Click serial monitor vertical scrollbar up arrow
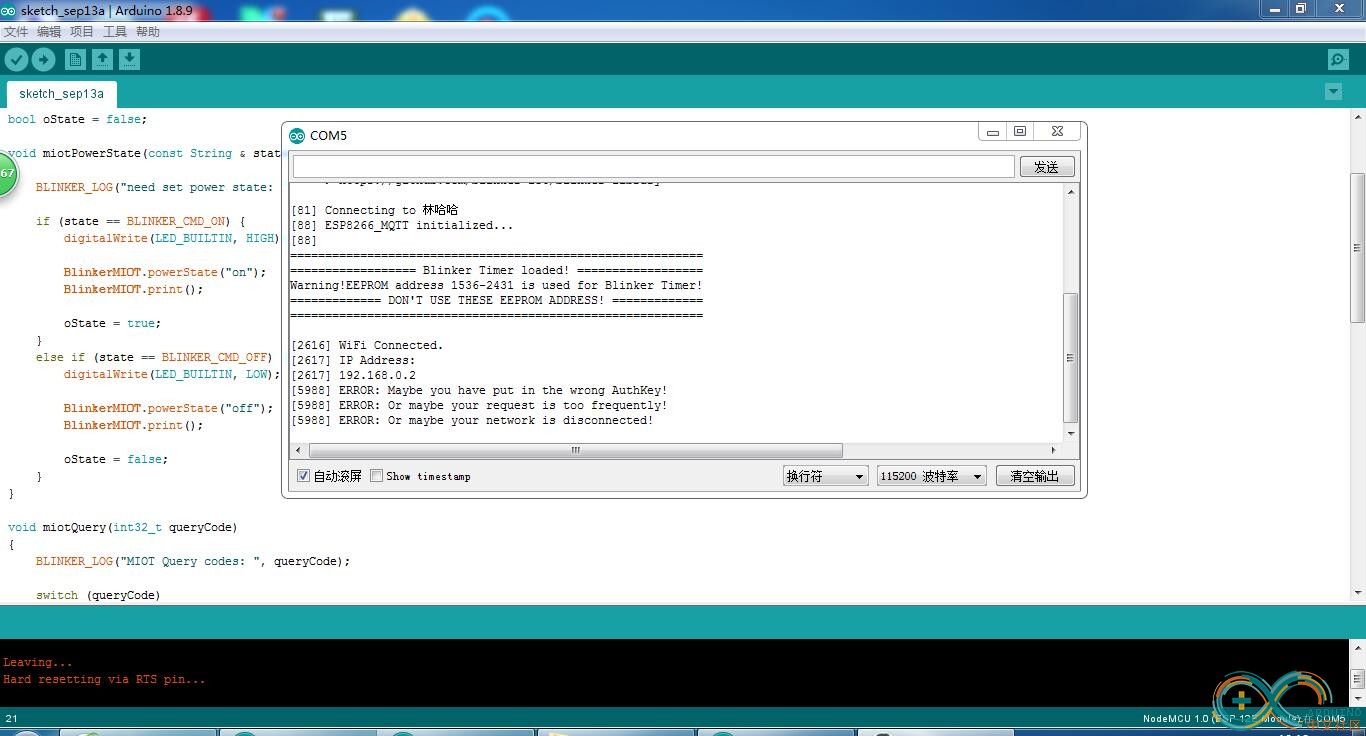Screen dimensions: 1366x736 coord(1071,191)
